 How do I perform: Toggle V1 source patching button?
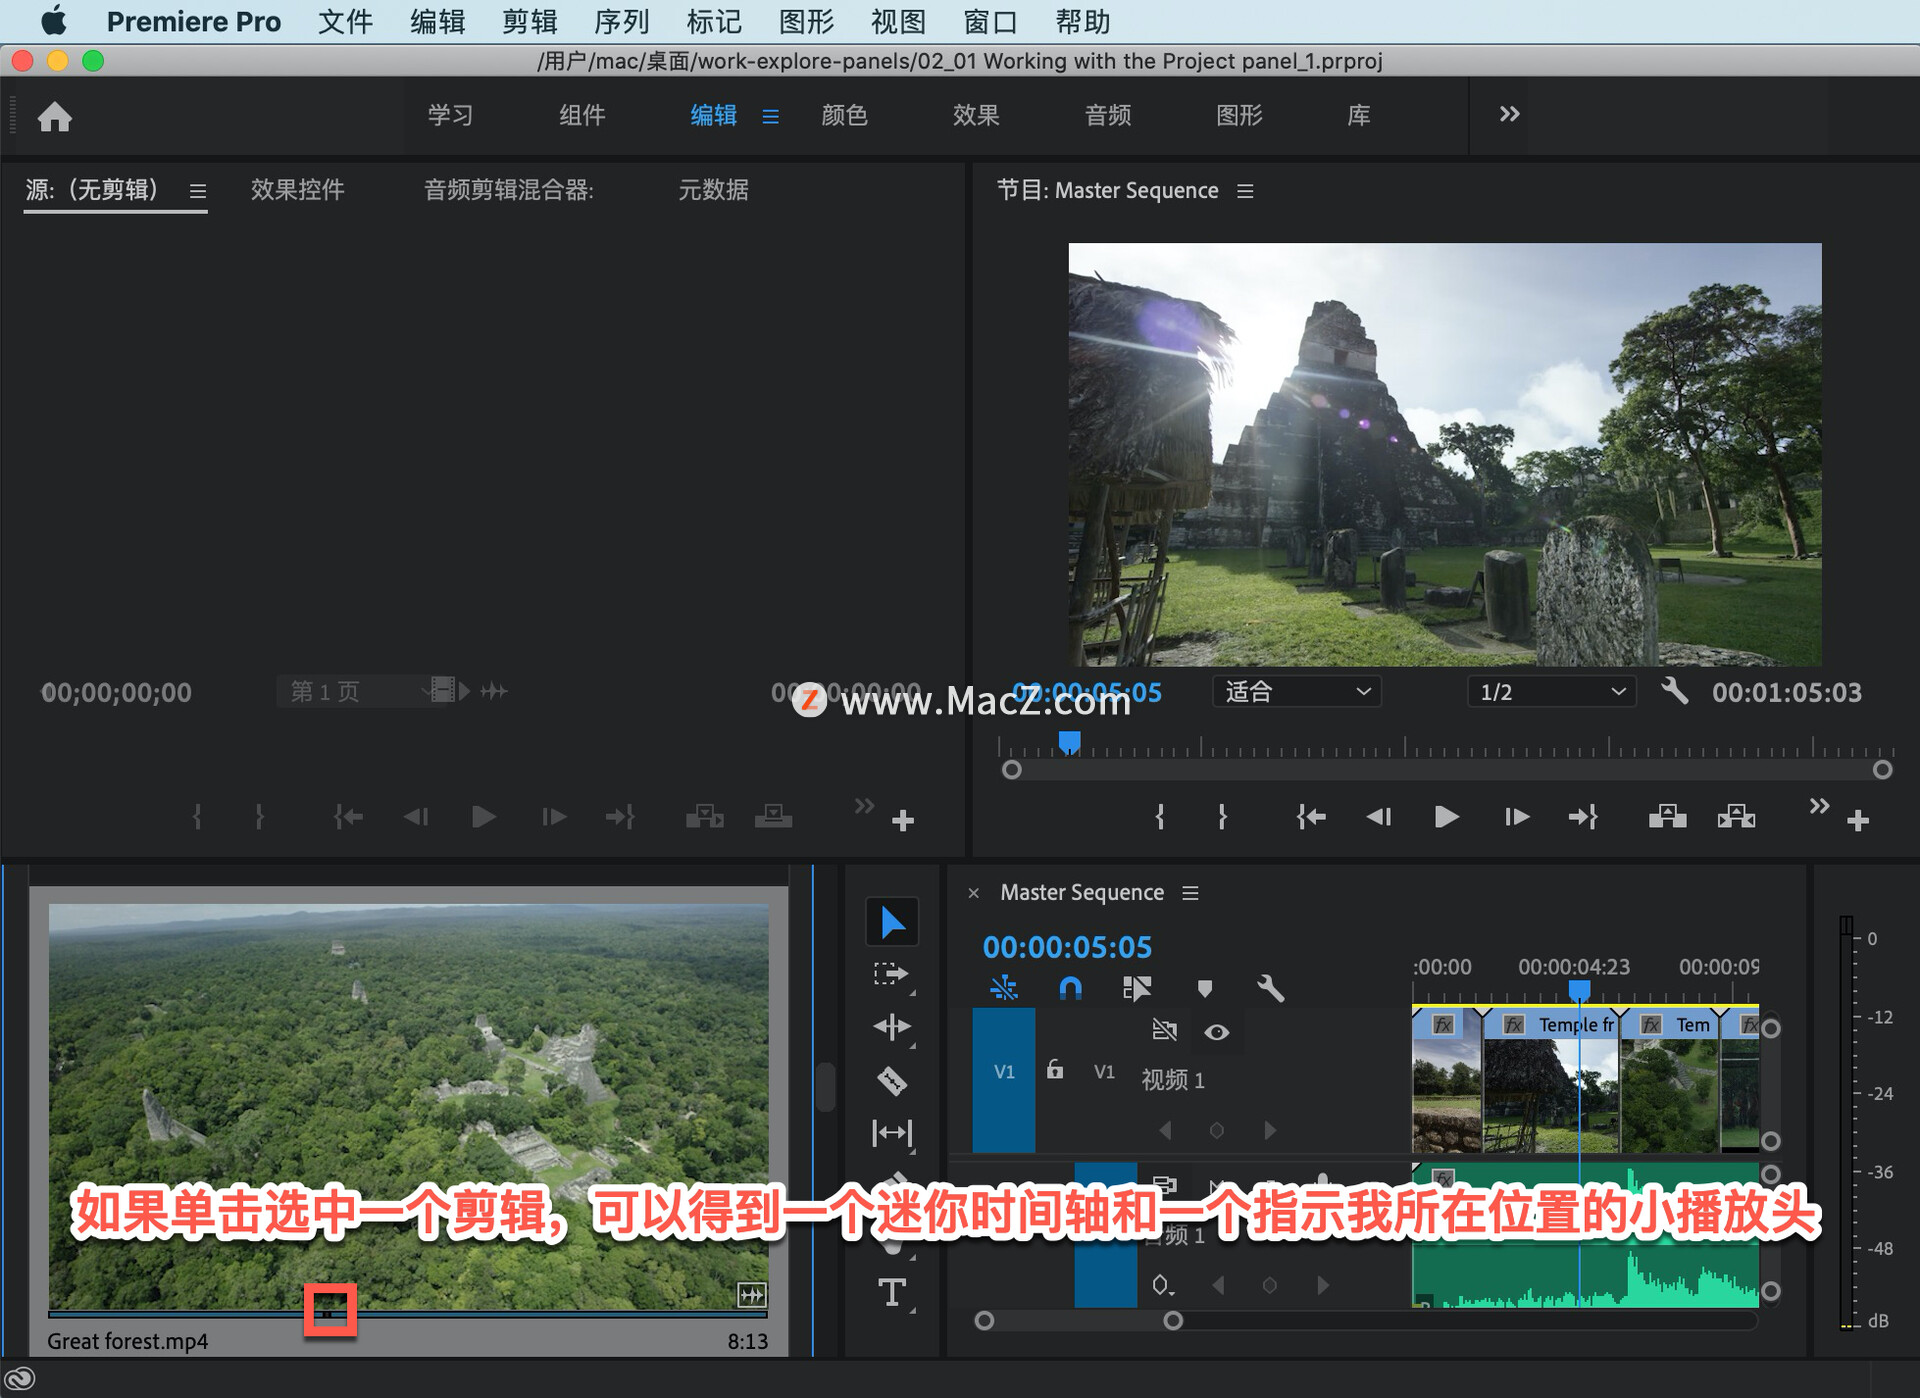pos(1004,1080)
